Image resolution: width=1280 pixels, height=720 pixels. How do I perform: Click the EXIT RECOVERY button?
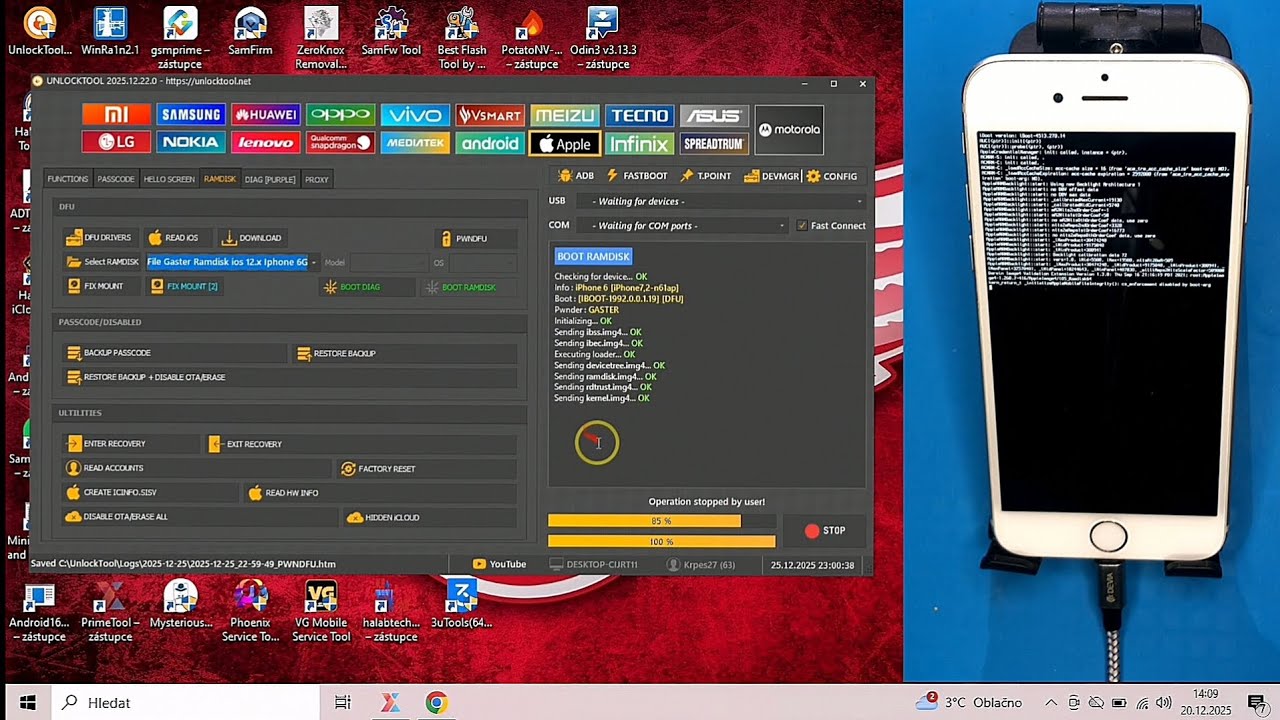point(361,444)
